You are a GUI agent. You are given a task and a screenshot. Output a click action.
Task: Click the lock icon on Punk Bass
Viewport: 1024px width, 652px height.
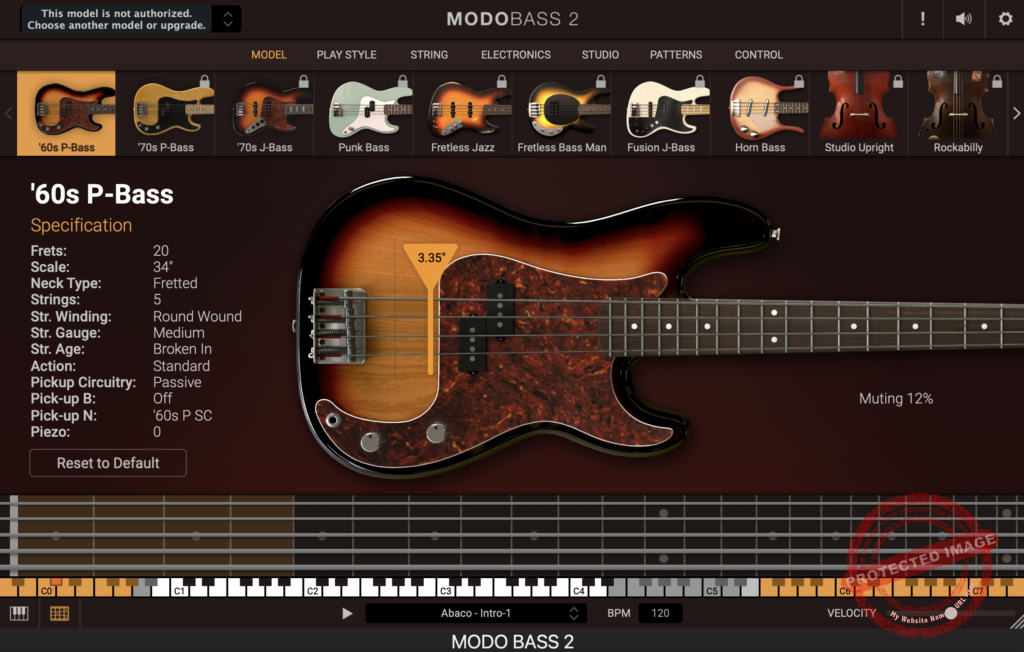point(403,81)
